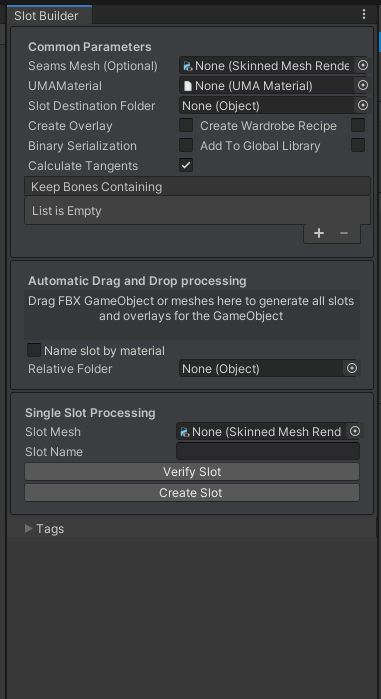Enable the Create Overlay checkbox
This screenshot has height=699, width=381.
tap(186, 125)
